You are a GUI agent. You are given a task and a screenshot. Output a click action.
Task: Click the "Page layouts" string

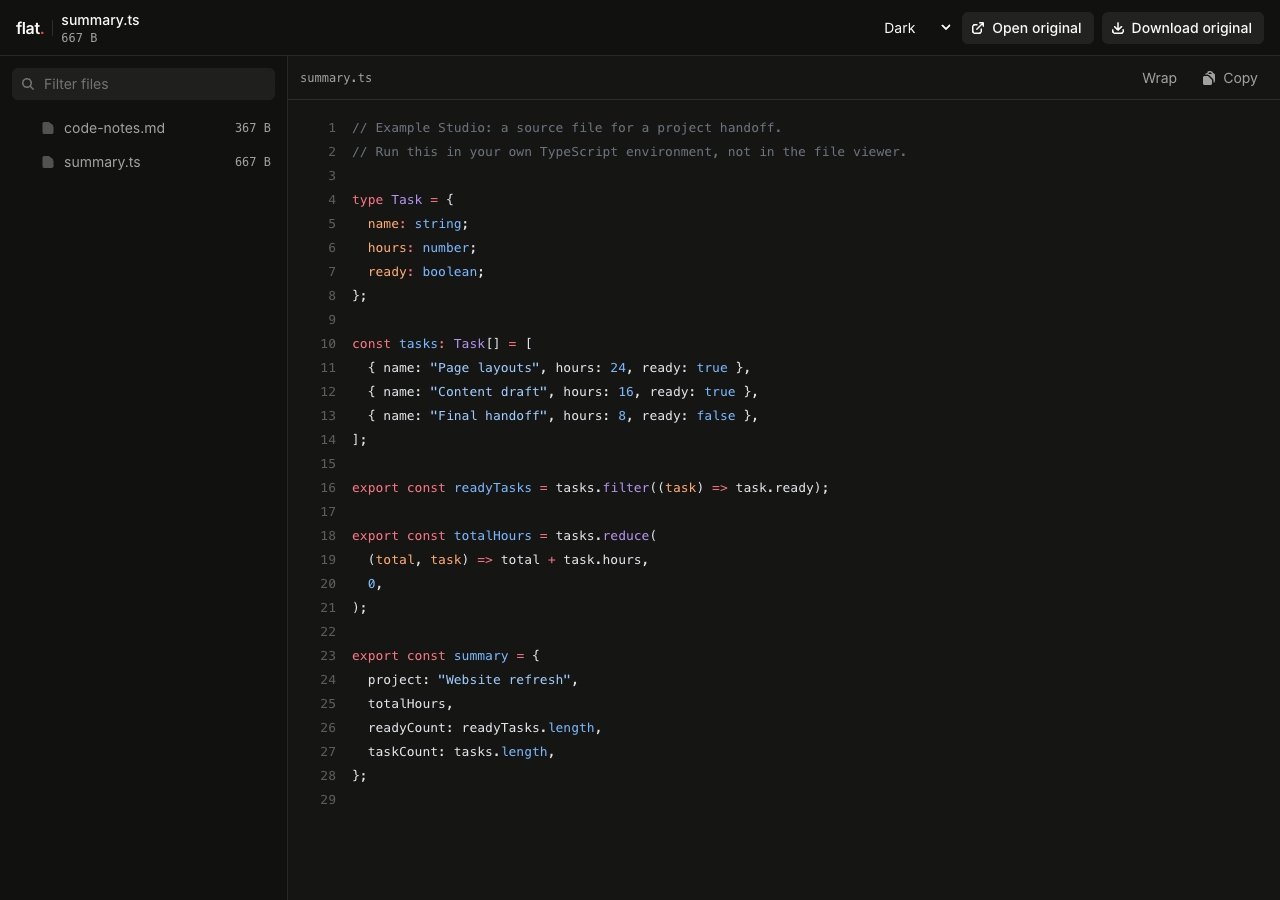click(485, 368)
